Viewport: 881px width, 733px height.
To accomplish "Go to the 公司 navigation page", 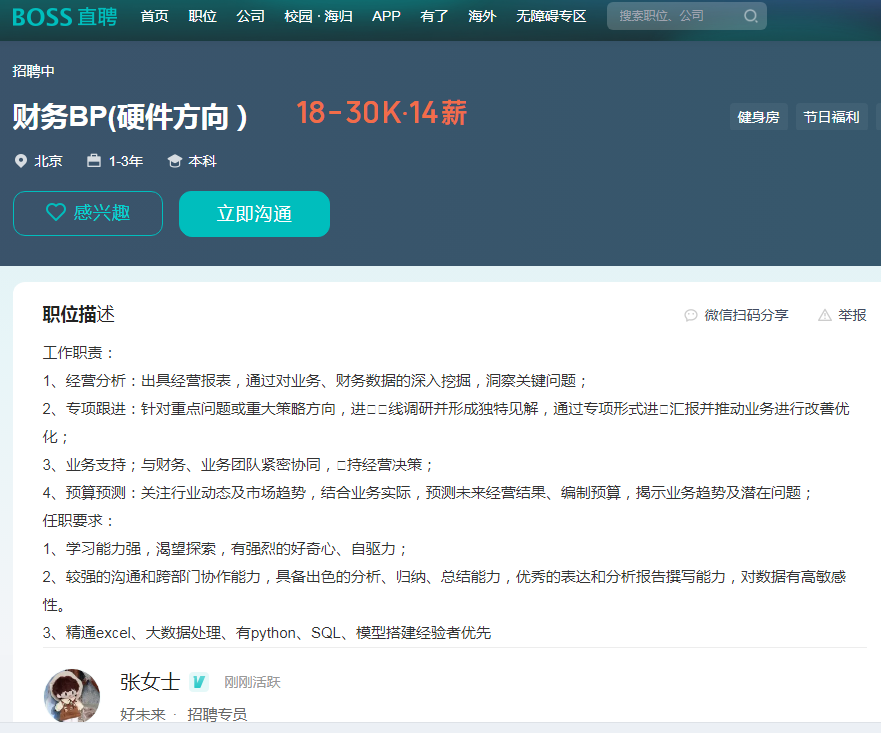I will pos(250,16).
